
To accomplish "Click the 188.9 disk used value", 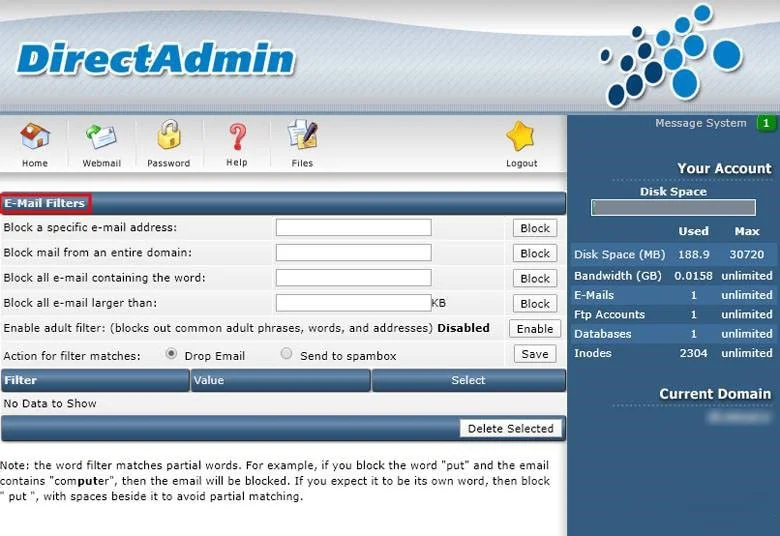I will point(693,254).
